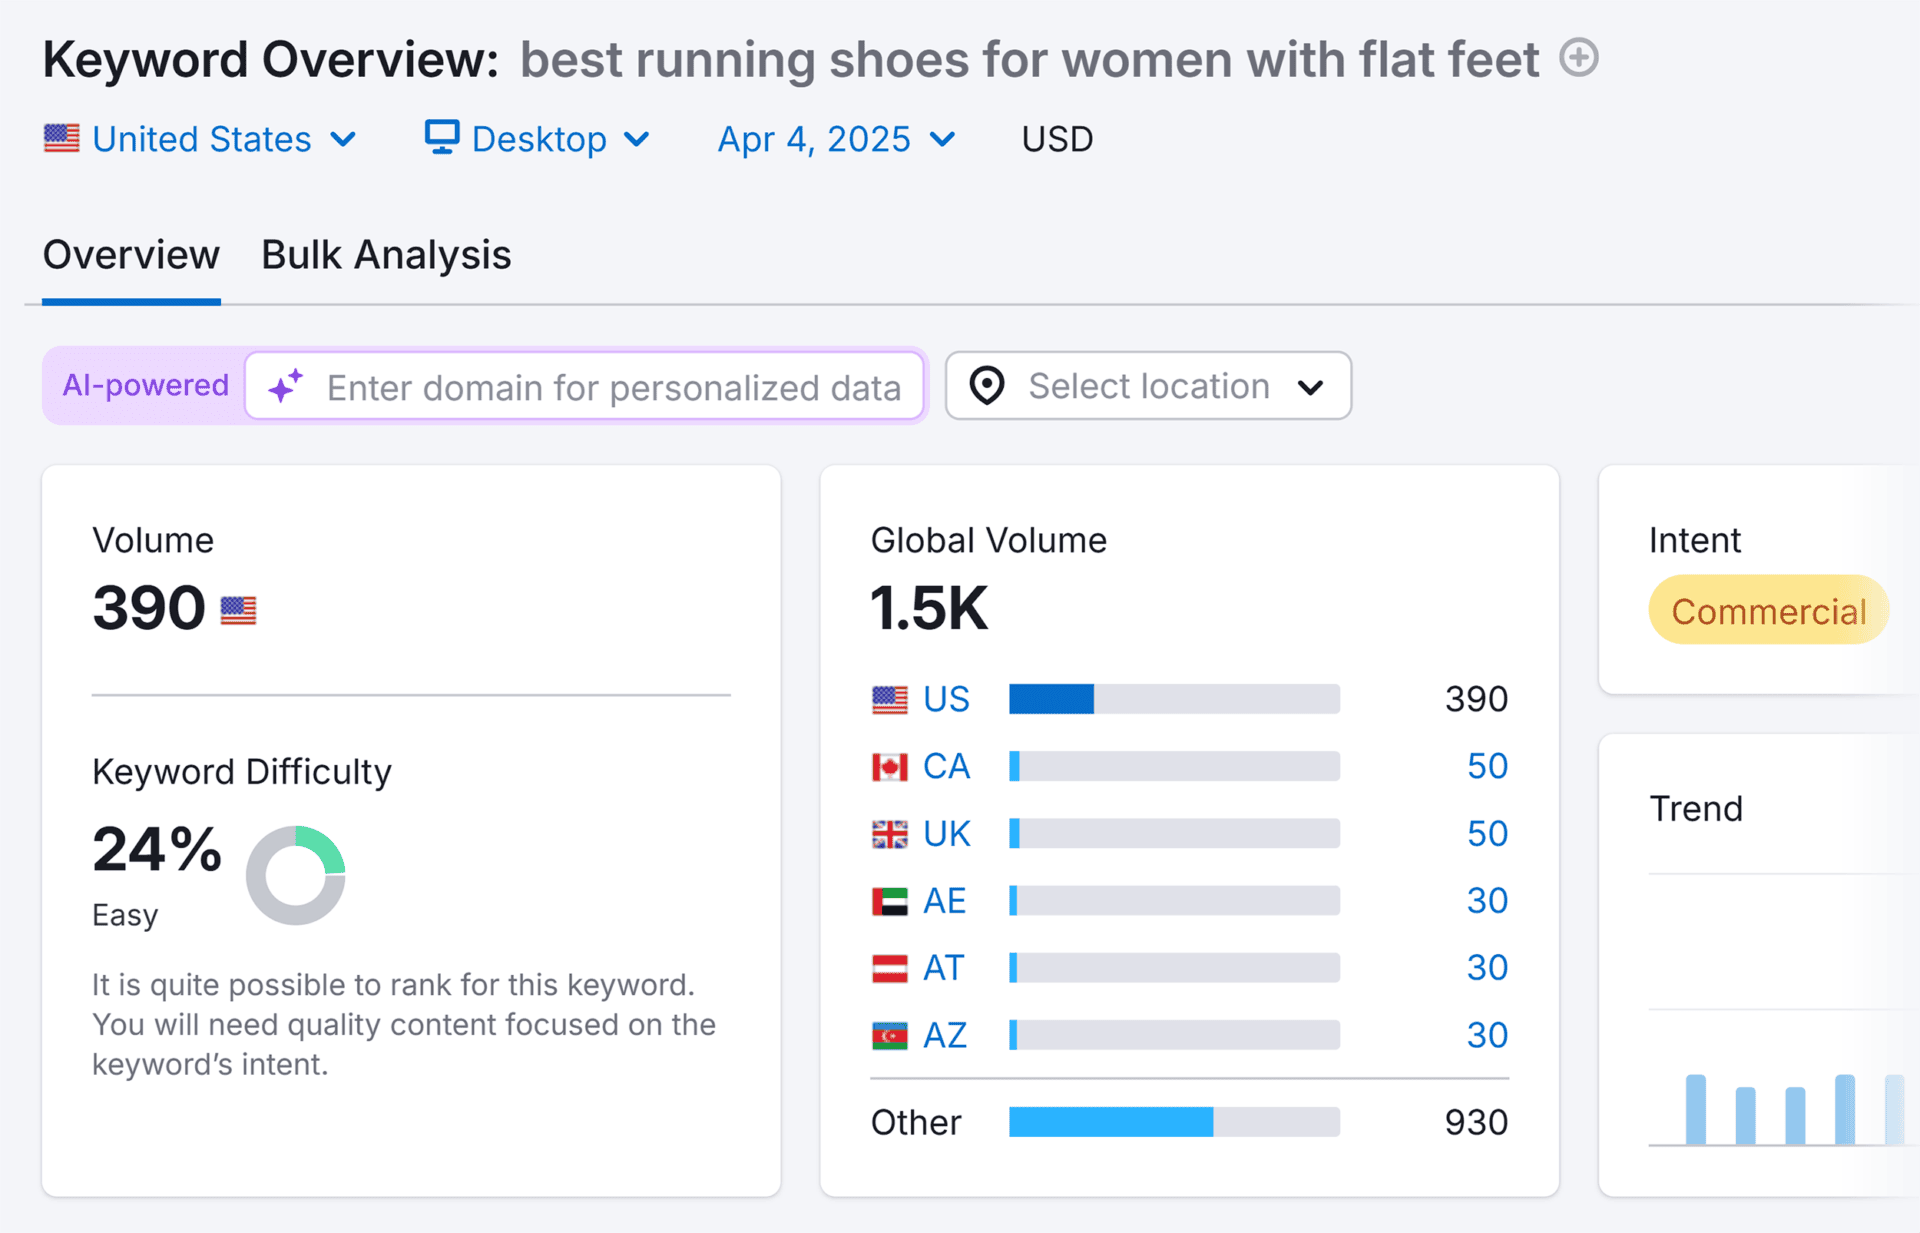Click the USD currency label

tap(1056, 139)
